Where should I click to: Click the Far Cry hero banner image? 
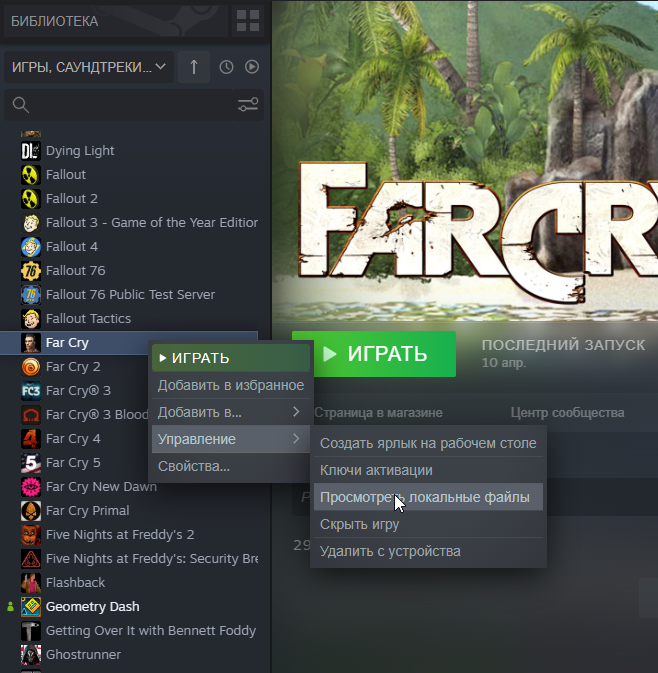tap(465, 161)
